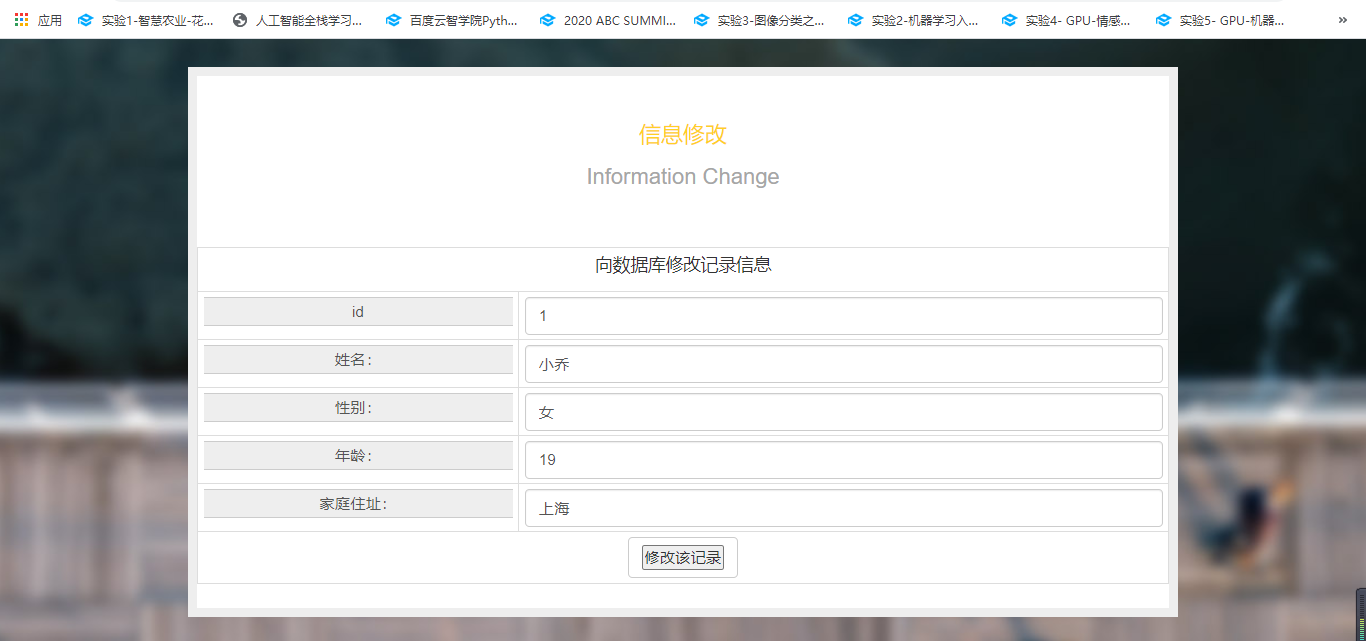The image size is (1366, 641).
Task: Click the 百度云智学院Python bookmark icon
Action: click(x=393, y=20)
